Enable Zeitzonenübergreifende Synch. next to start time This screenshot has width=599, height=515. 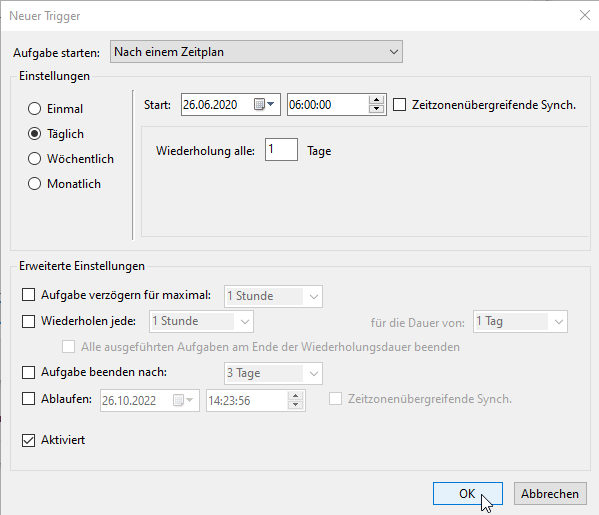400,105
